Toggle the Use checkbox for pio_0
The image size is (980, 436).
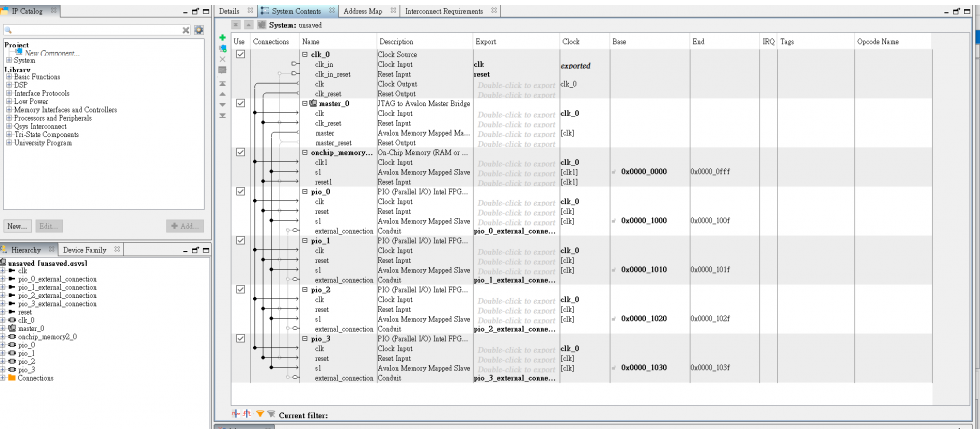pos(239,191)
